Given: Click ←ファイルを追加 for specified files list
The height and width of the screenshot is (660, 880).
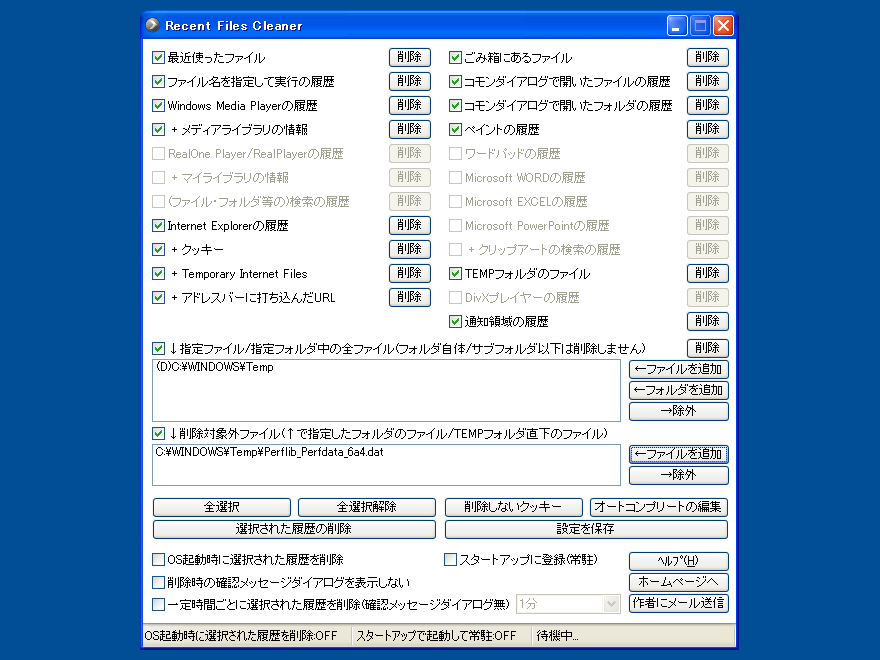Looking at the screenshot, I should 679,369.
